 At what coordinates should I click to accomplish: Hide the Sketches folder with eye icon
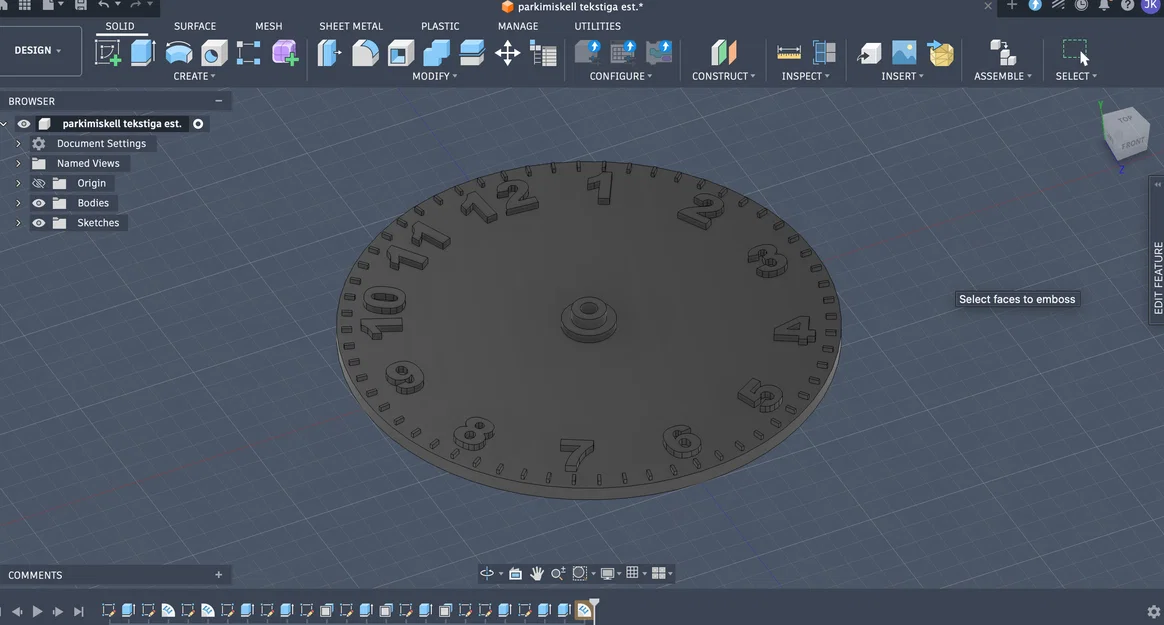pos(39,223)
